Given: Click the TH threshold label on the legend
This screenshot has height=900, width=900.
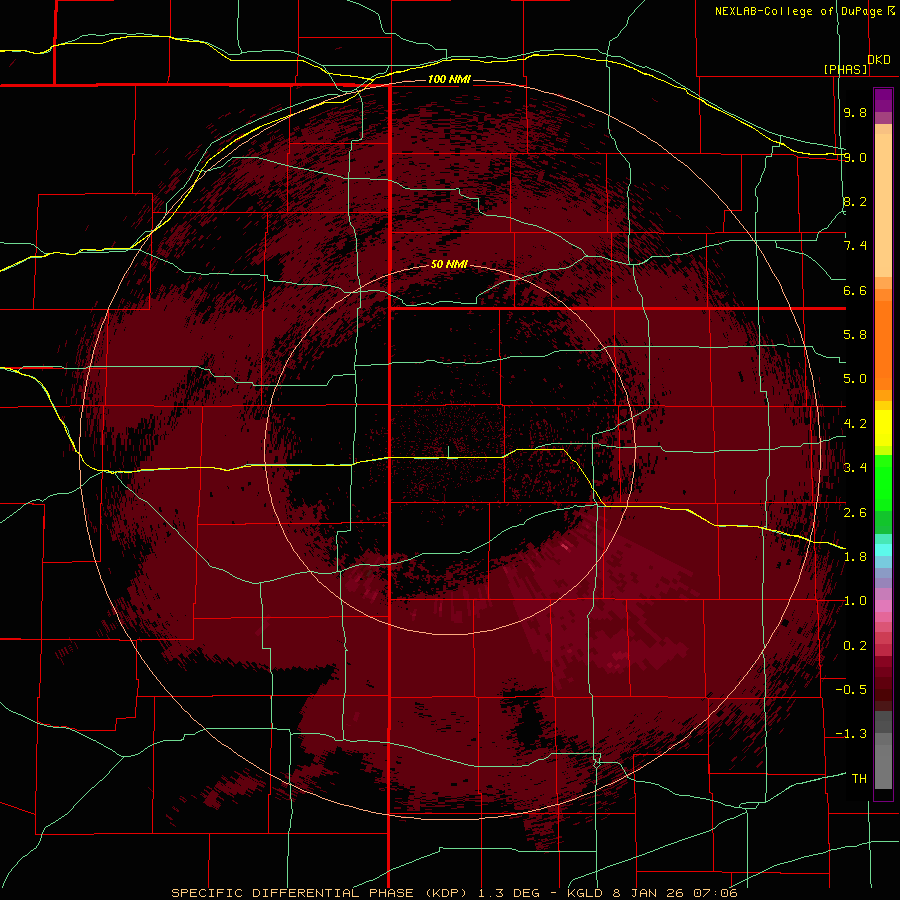Looking at the screenshot, I should [859, 779].
